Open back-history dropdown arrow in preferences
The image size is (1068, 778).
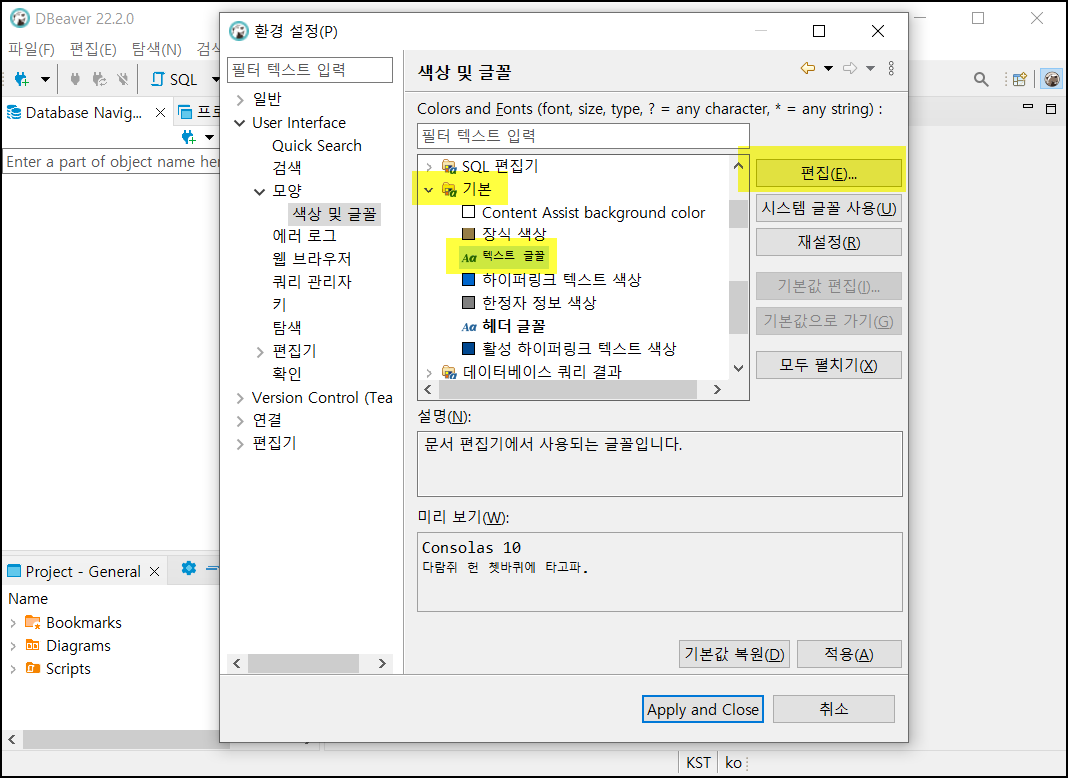tap(828, 68)
